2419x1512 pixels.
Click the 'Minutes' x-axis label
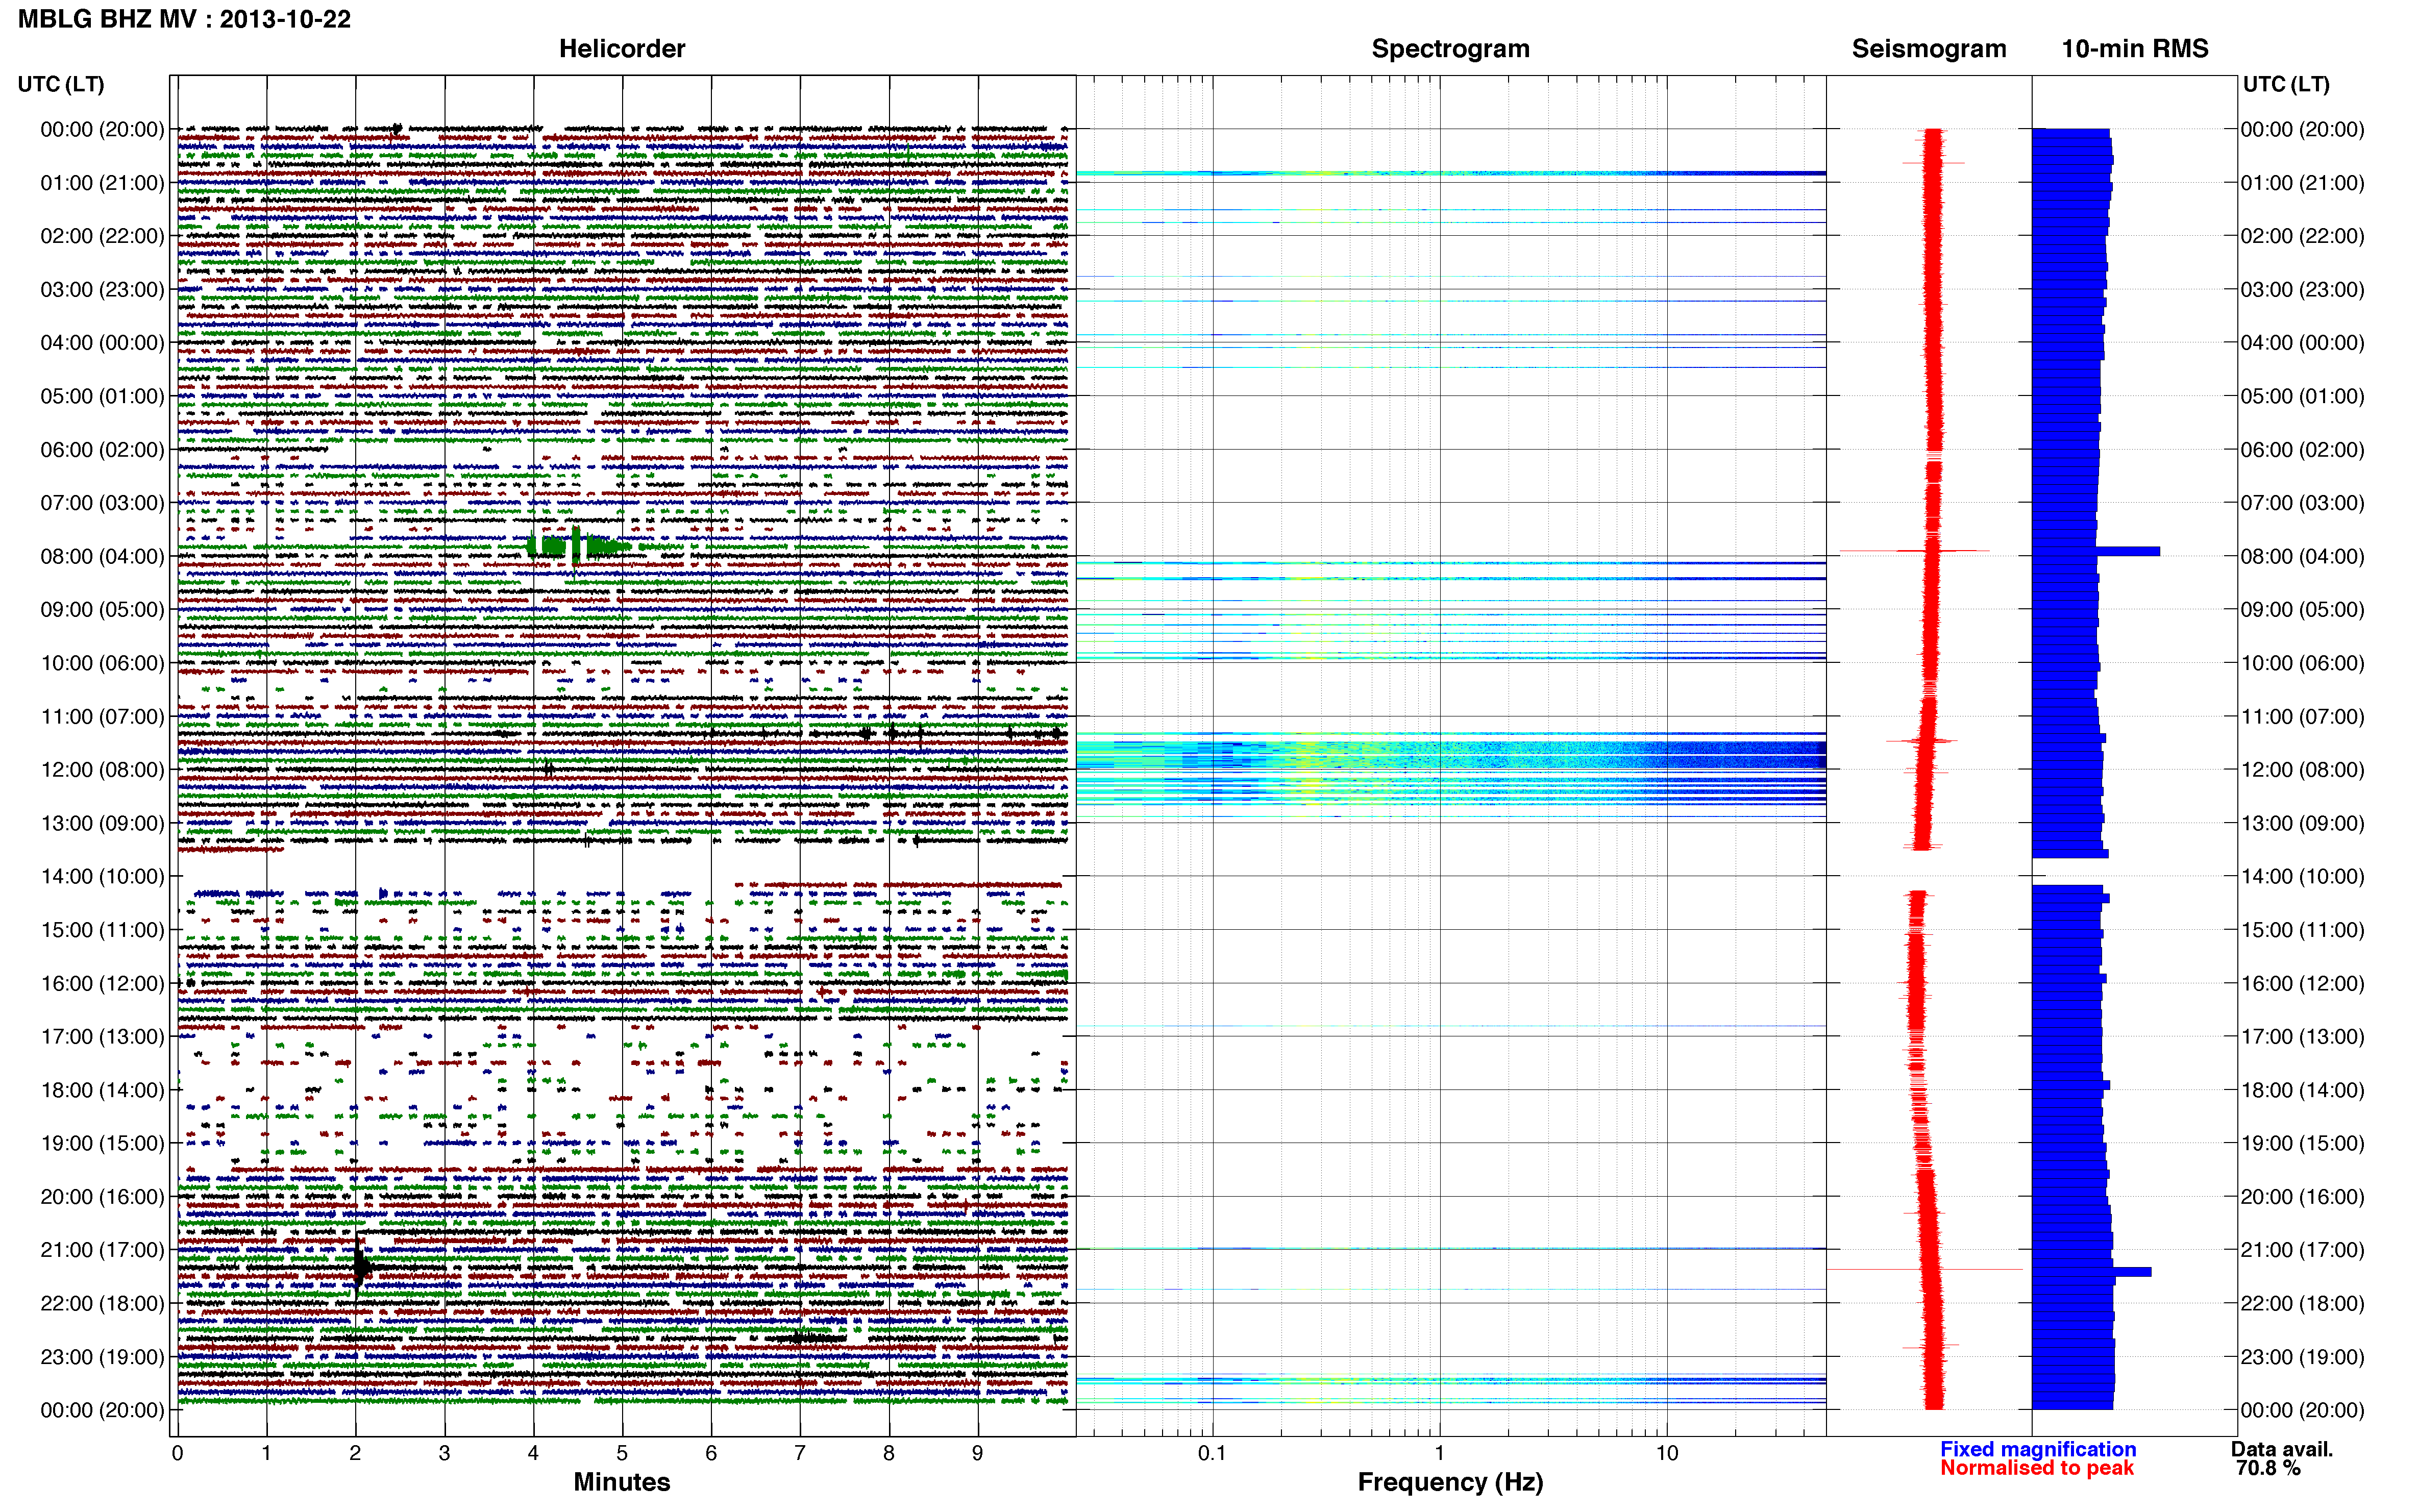pyautogui.click(x=622, y=1482)
